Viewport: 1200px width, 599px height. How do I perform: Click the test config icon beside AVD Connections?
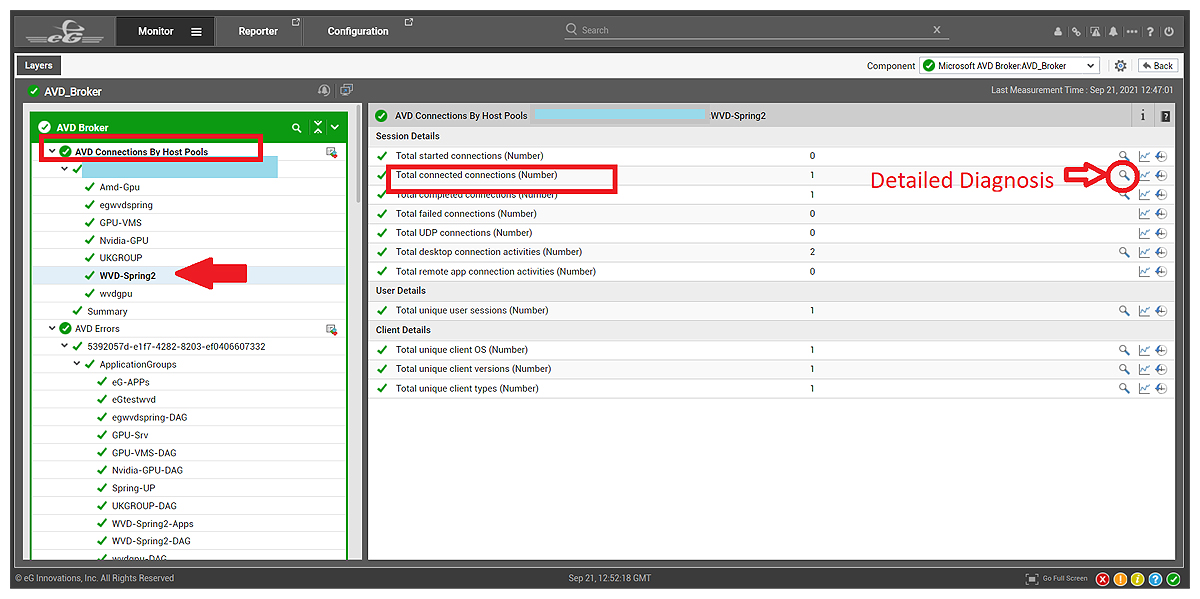tap(331, 152)
